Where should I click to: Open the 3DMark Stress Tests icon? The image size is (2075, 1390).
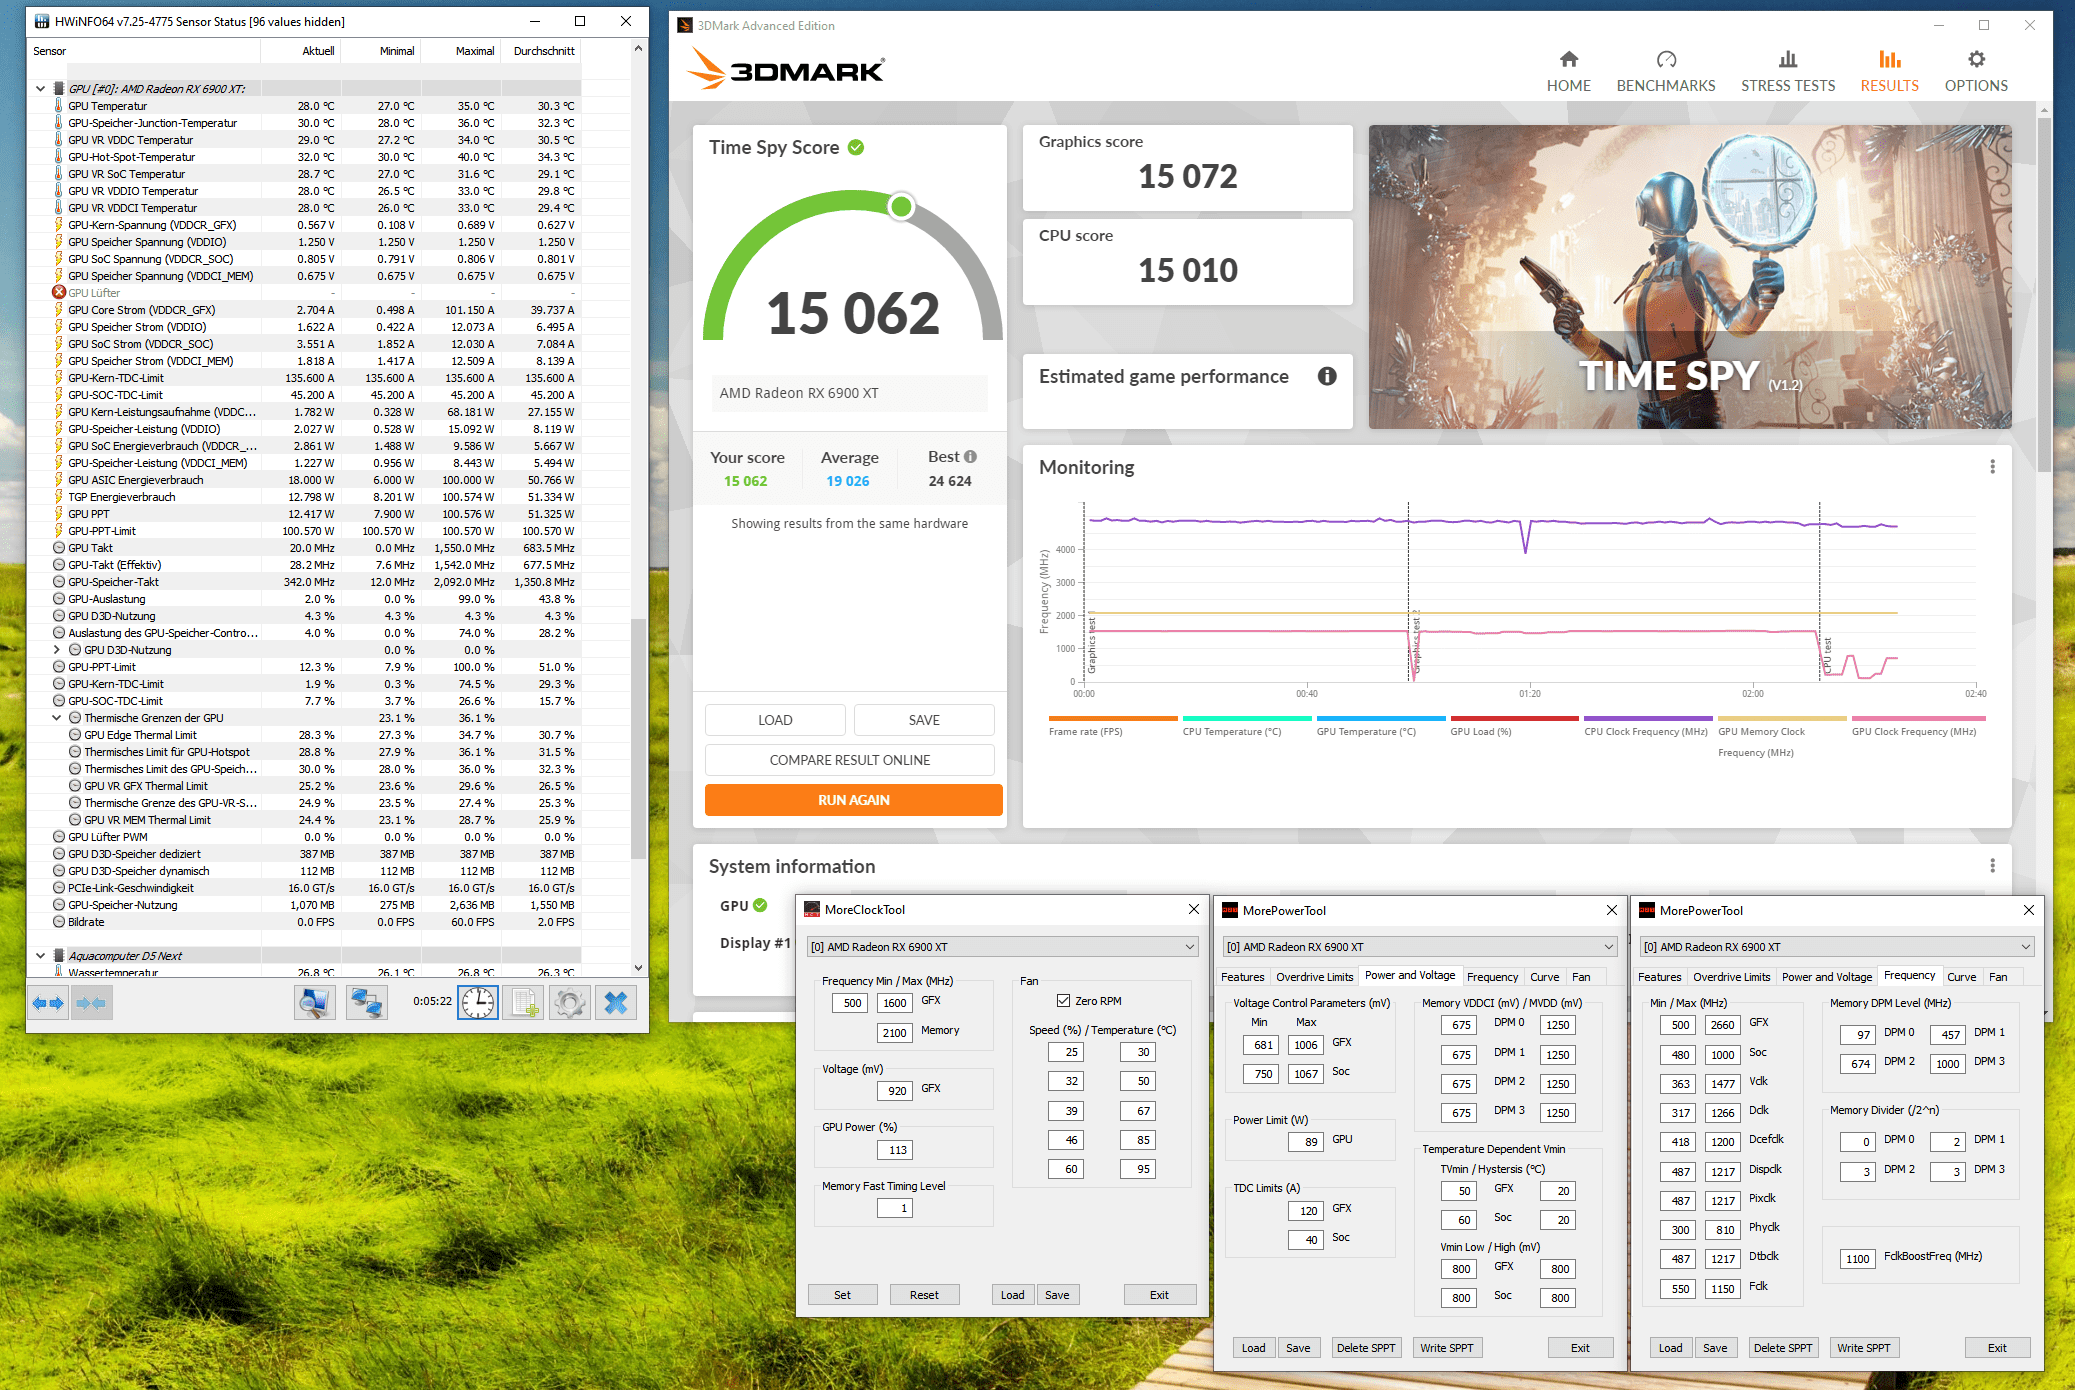[1788, 59]
